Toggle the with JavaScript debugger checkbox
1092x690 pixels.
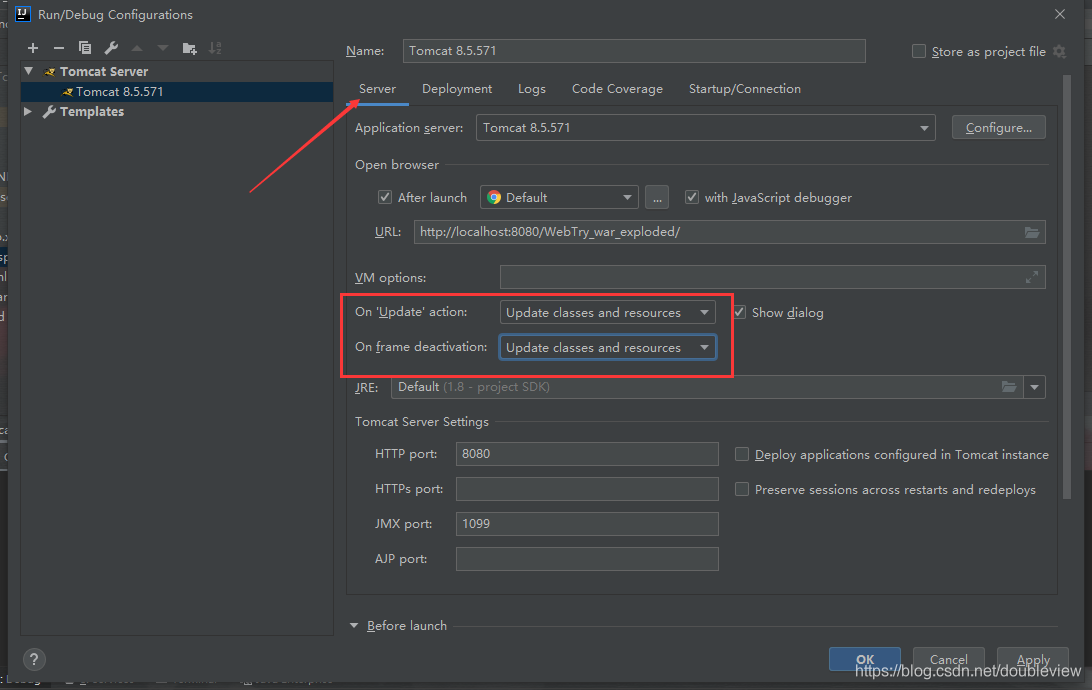(692, 198)
